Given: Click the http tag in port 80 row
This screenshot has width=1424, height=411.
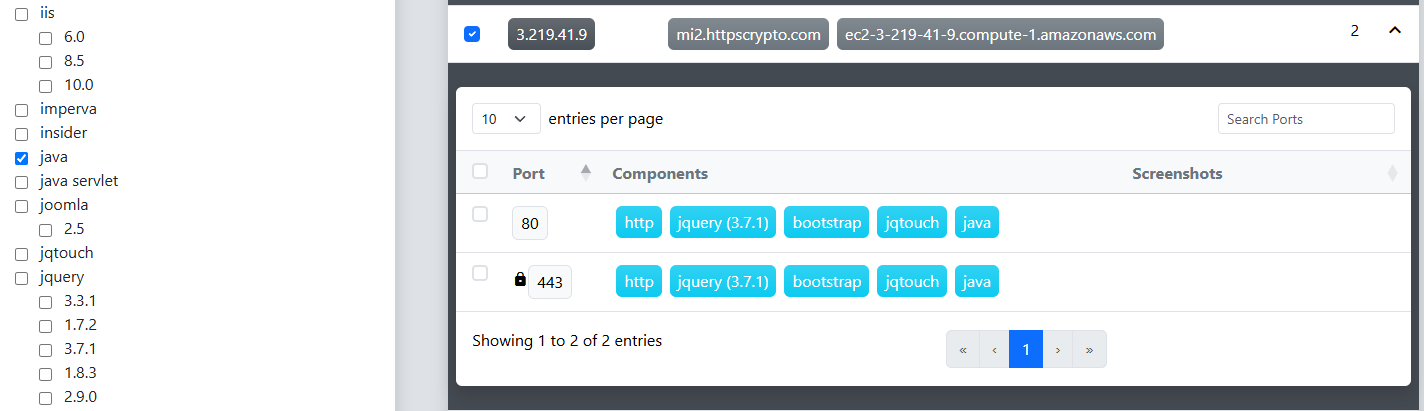Looking at the screenshot, I should (x=639, y=223).
